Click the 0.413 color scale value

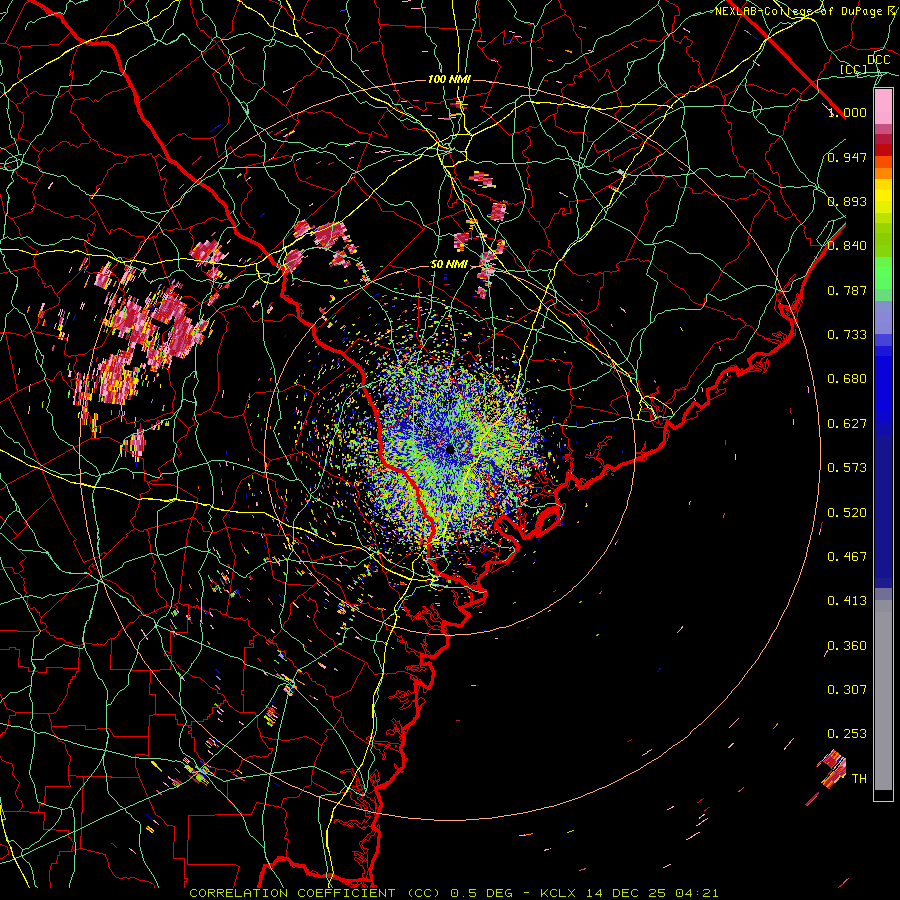[x=847, y=601]
